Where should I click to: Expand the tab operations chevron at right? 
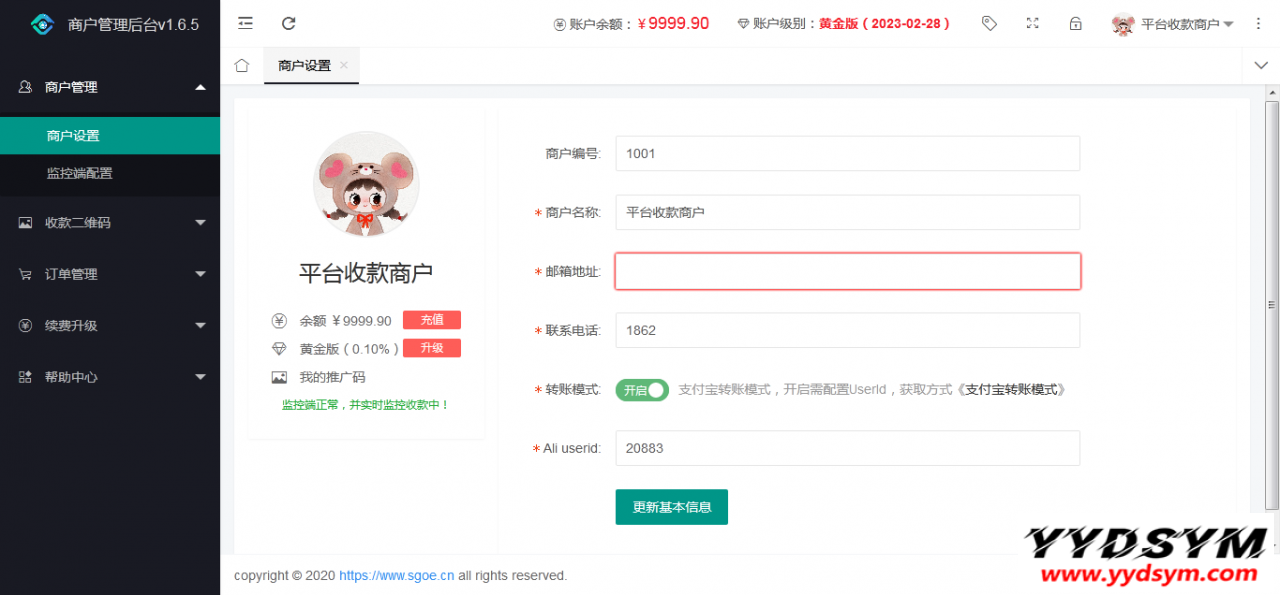pyautogui.click(x=1260, y=66)
